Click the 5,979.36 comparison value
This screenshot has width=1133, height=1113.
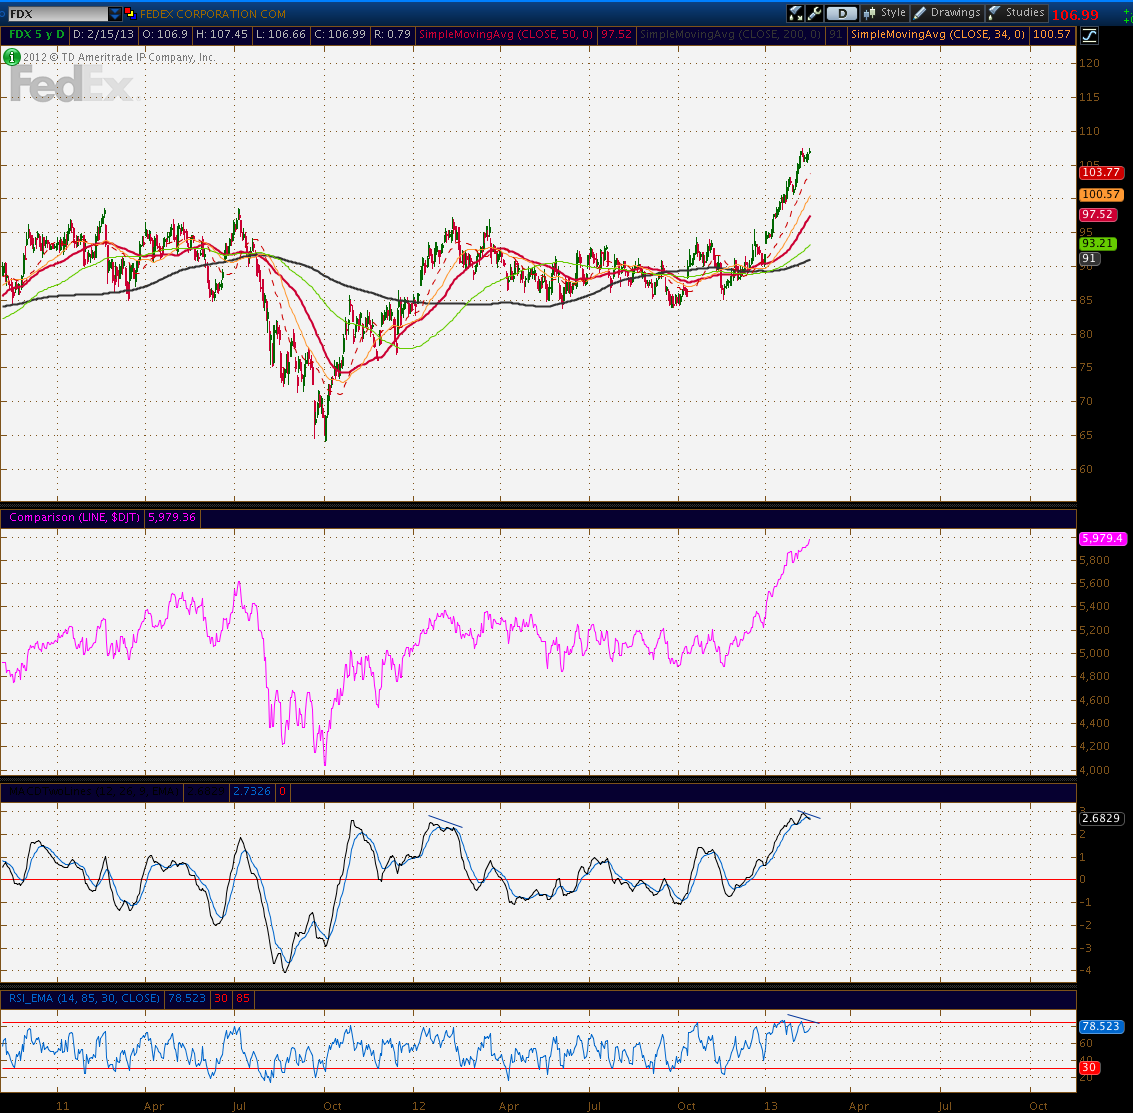coord(172,517)
